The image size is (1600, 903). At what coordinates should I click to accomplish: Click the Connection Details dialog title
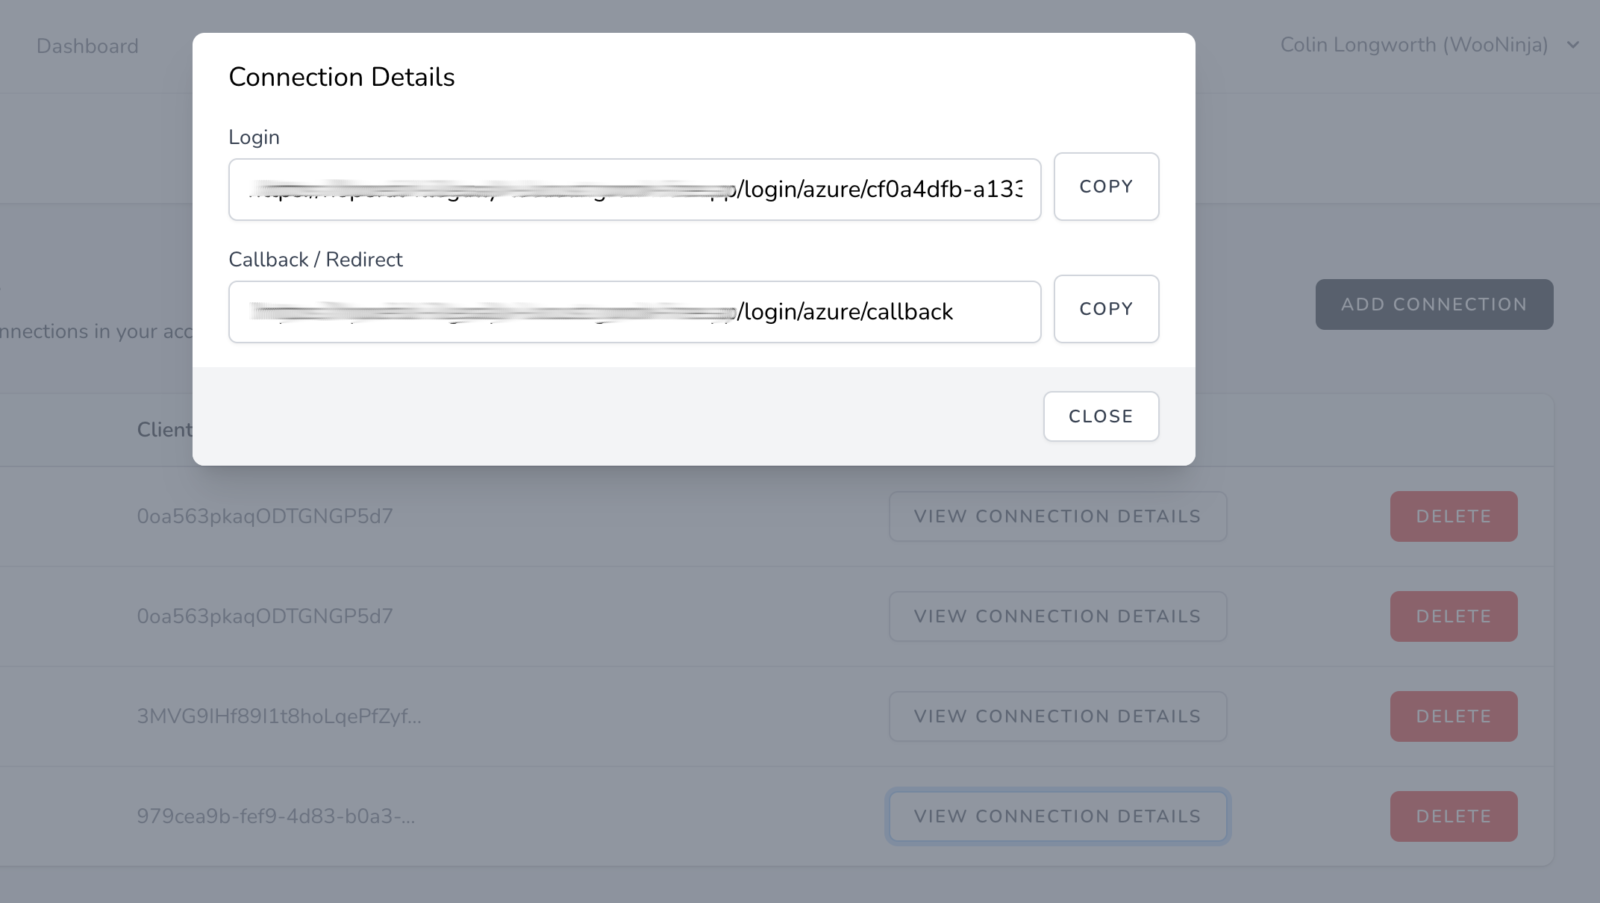[x=341, y=77]
